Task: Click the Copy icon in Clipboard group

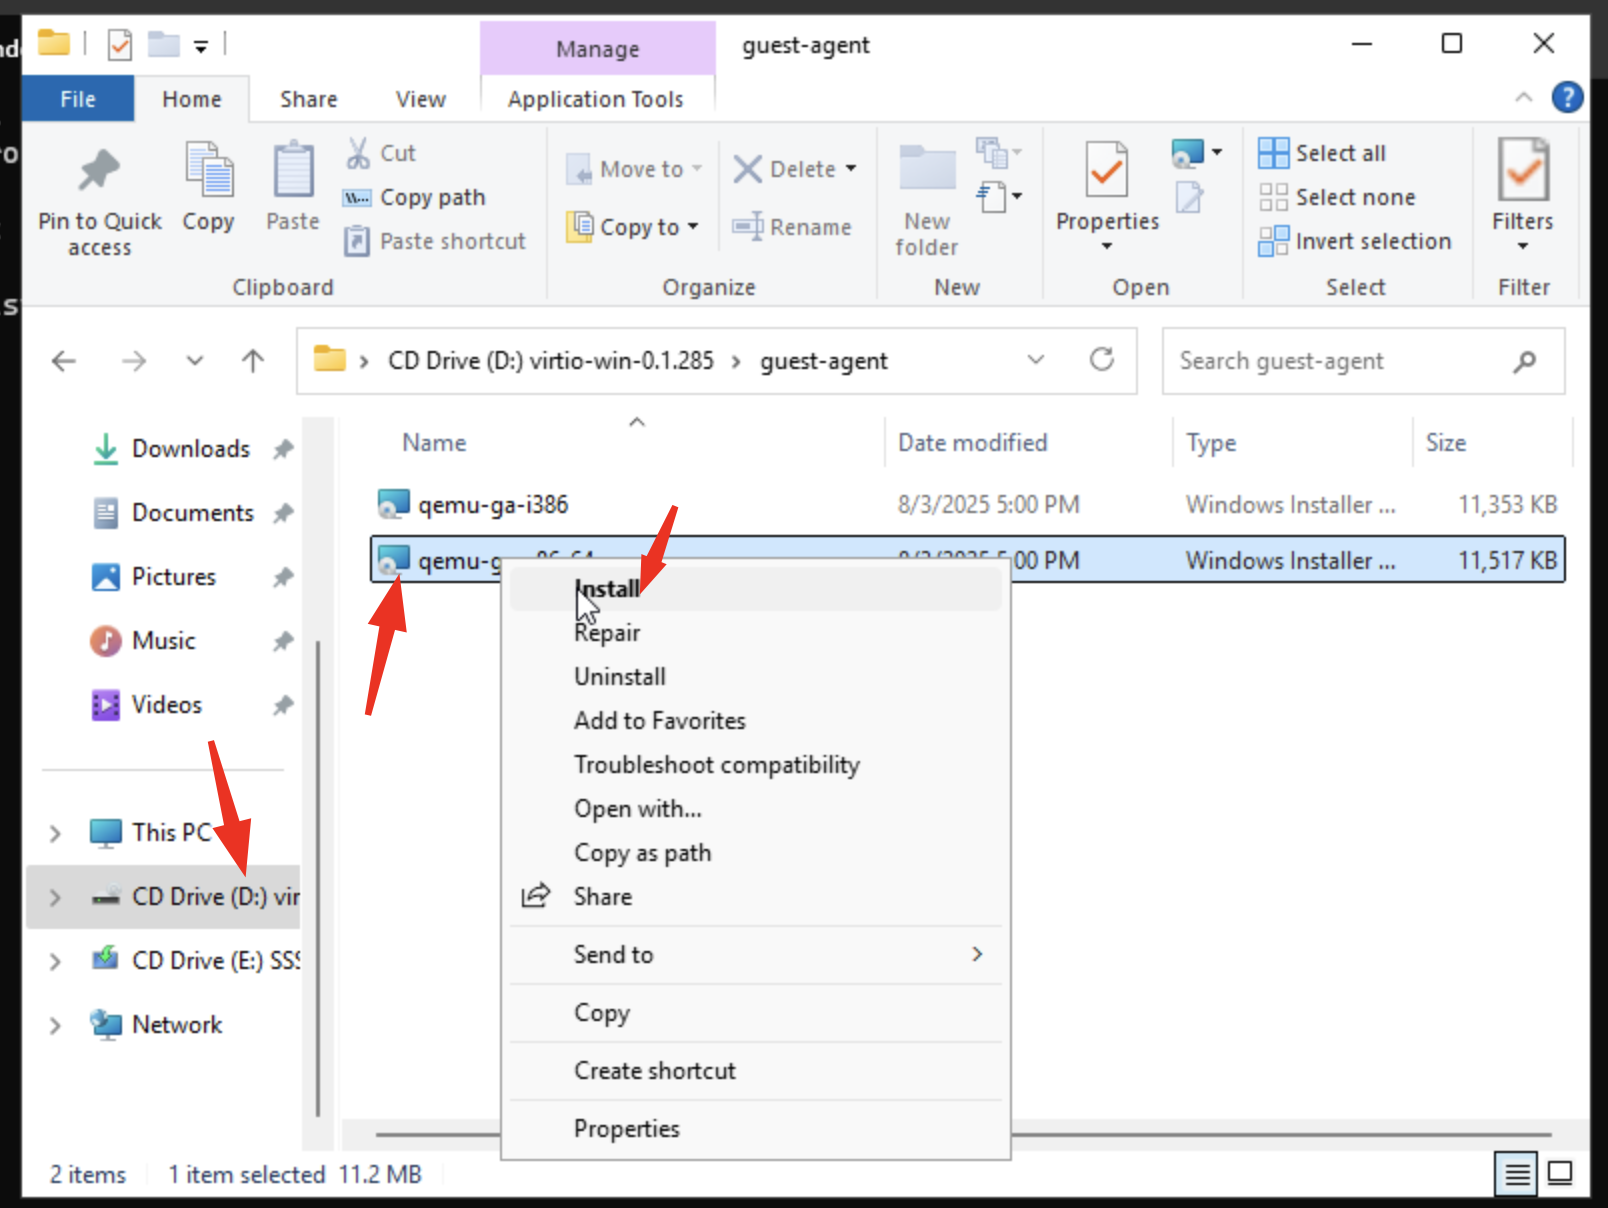Action: tap(208, 172)
